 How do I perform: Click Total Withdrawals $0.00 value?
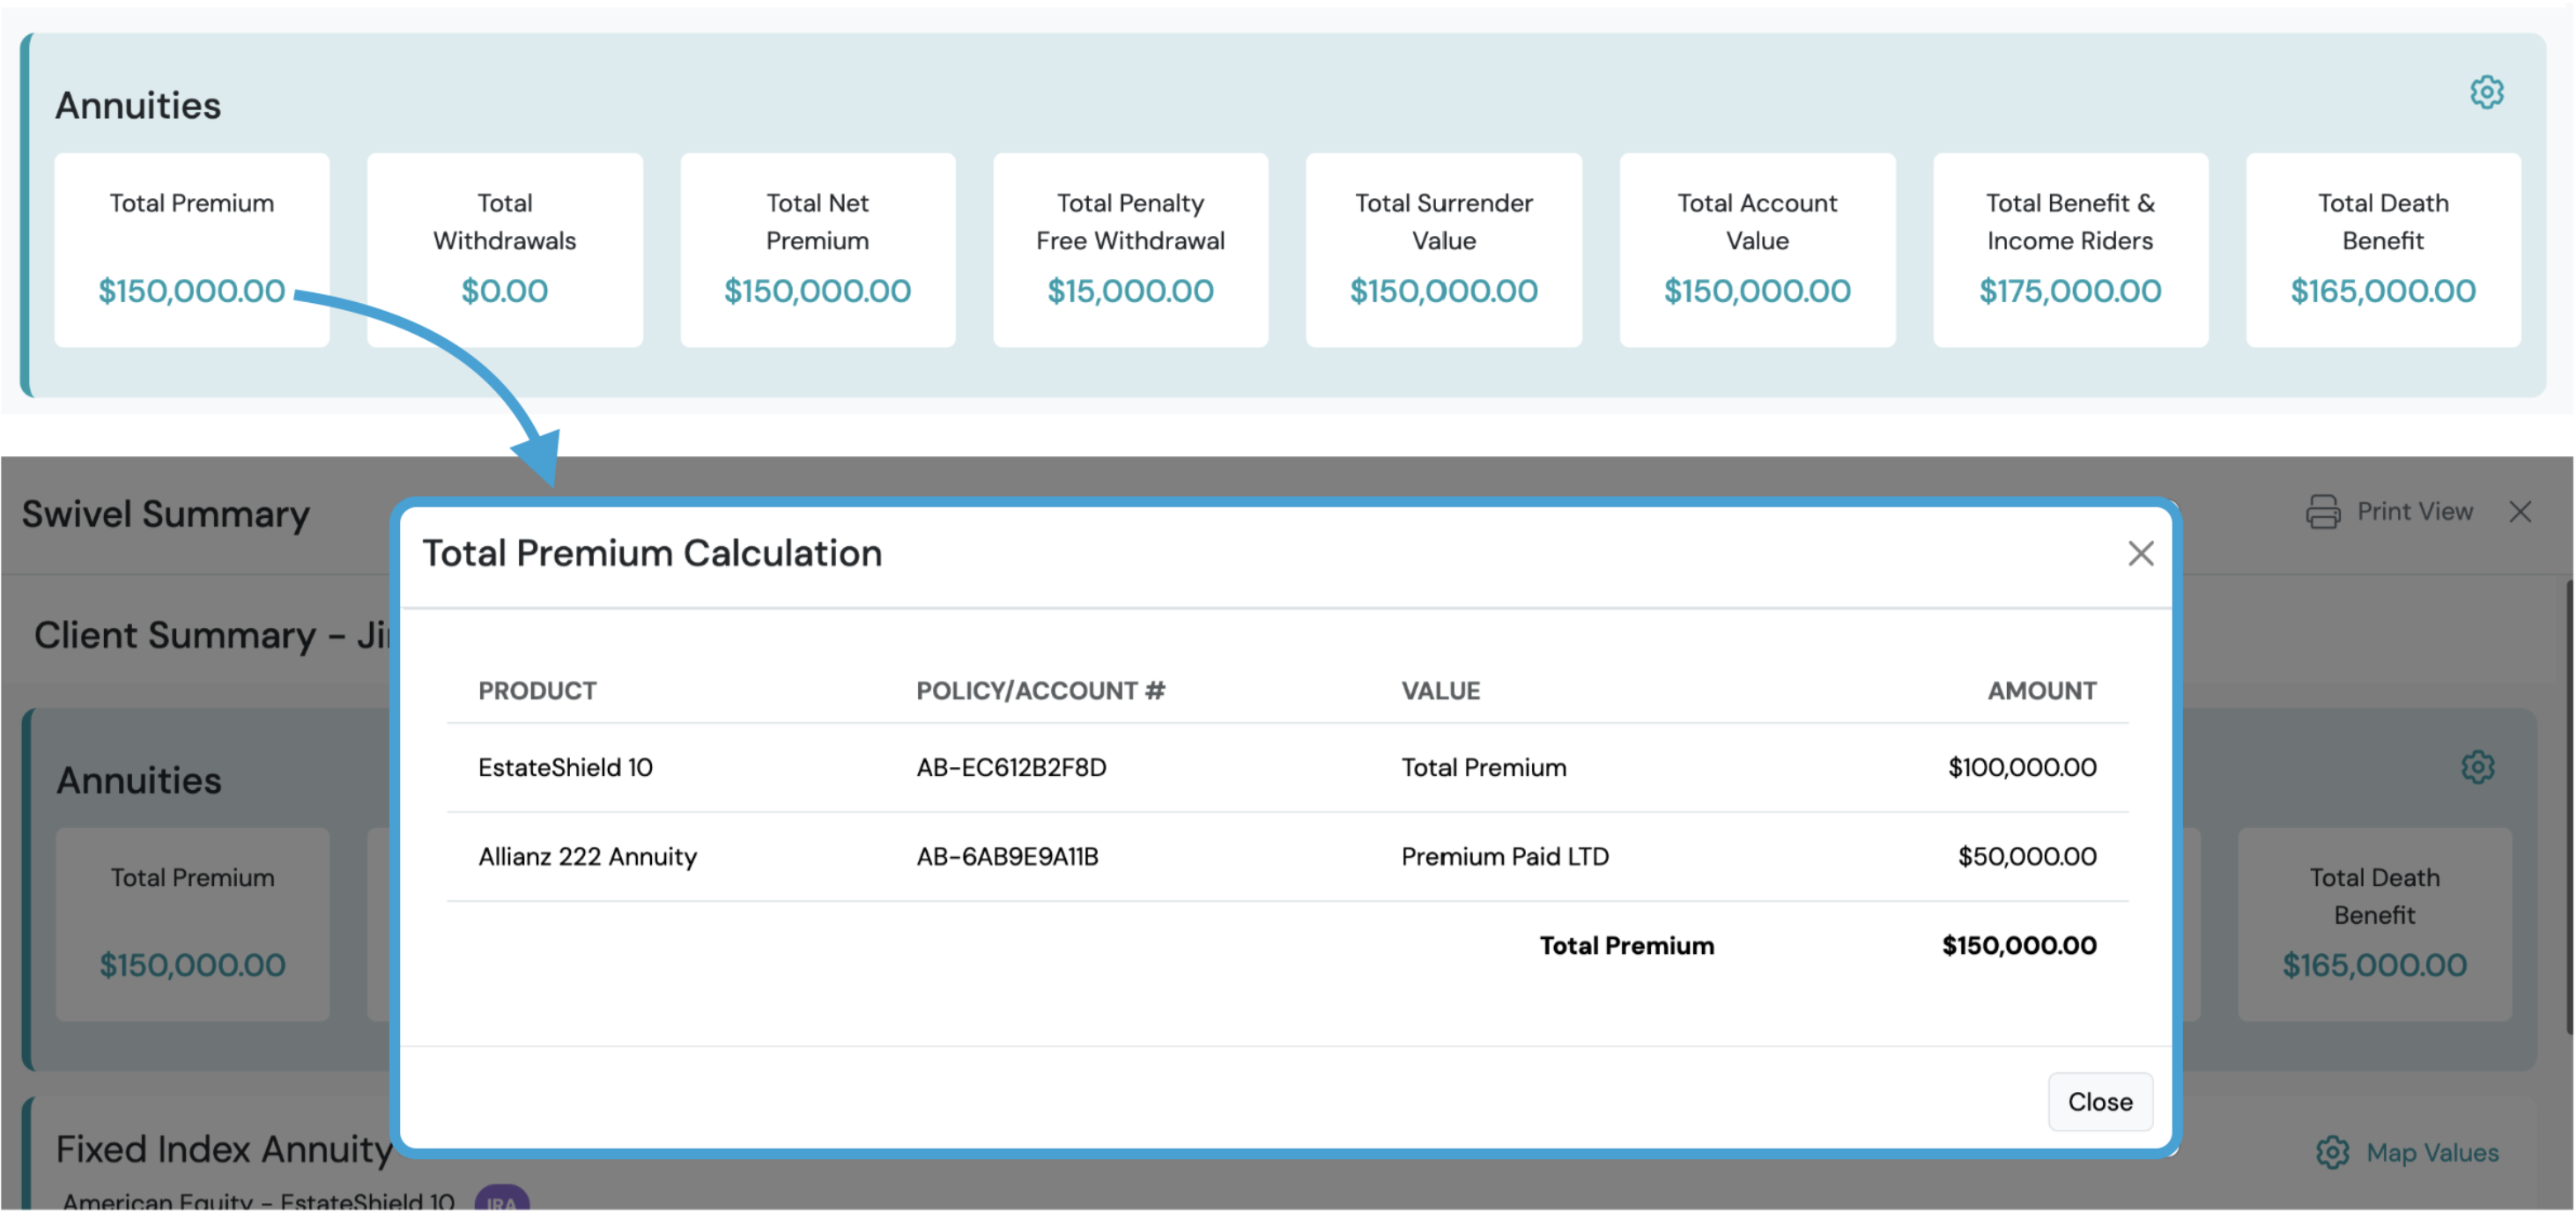[504, 291]
